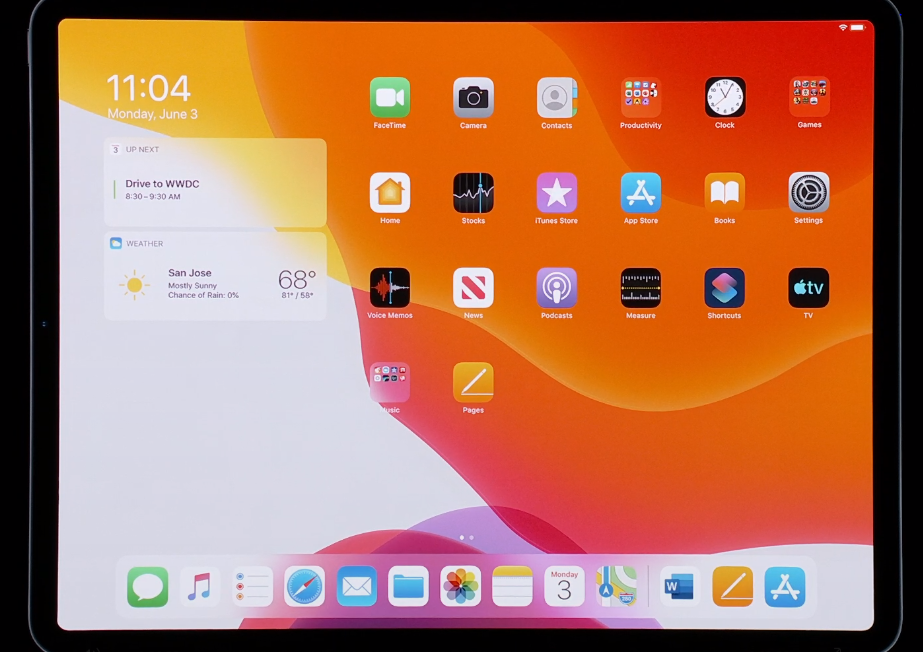Tap the Wi-Fi indicator in the status bar

point(843,28)
